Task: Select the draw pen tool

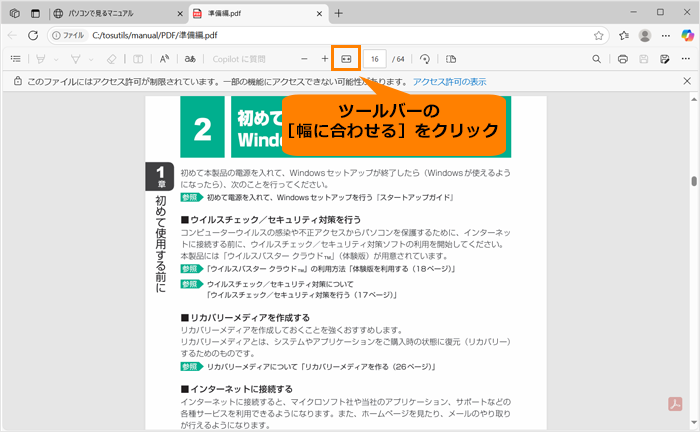Action: [x=75, y=59]
